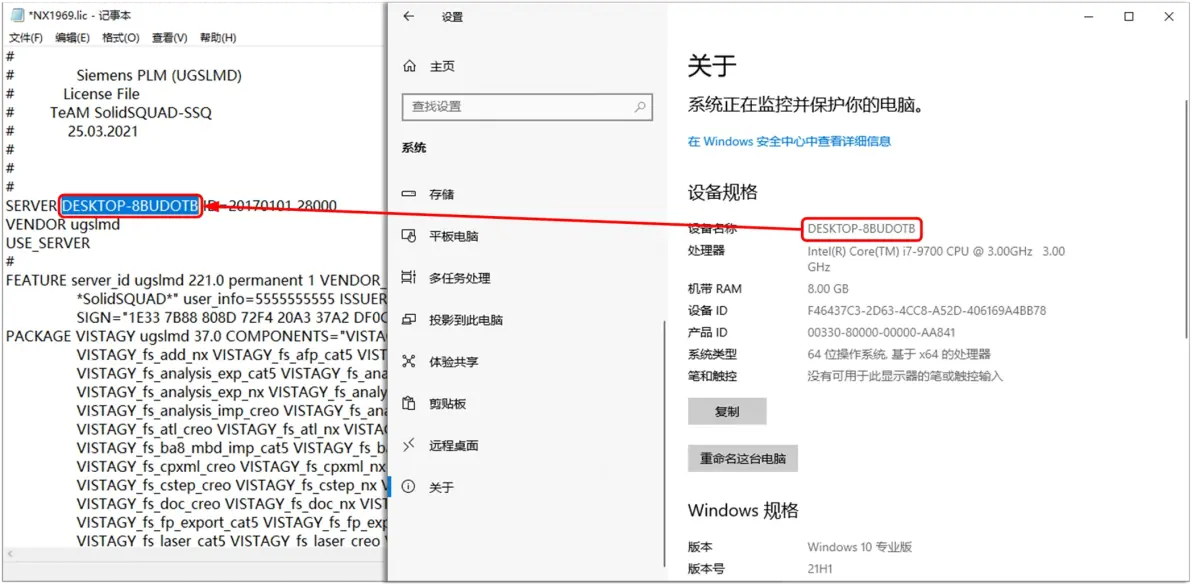Open 在 Windows 安全中心中查看详细信息 link
The image size is (1192, 584).
789,141
